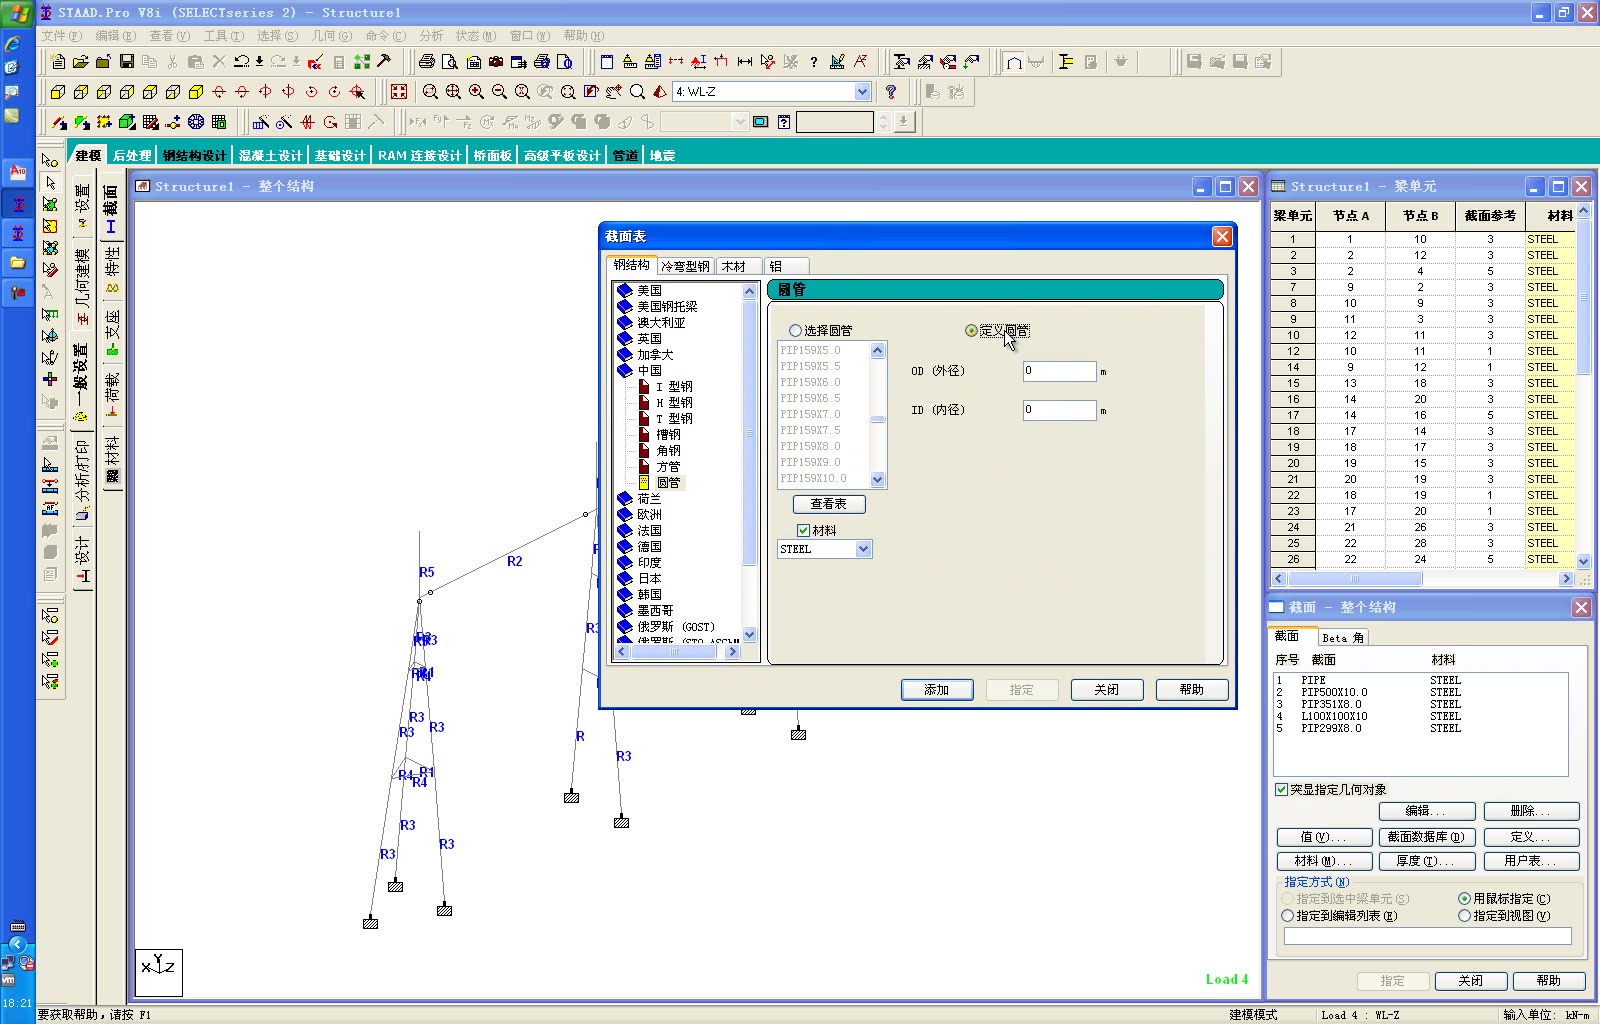Open the 后处理 page tab
Viewport: 1600px width, 1024px height.
coord(131,156)
